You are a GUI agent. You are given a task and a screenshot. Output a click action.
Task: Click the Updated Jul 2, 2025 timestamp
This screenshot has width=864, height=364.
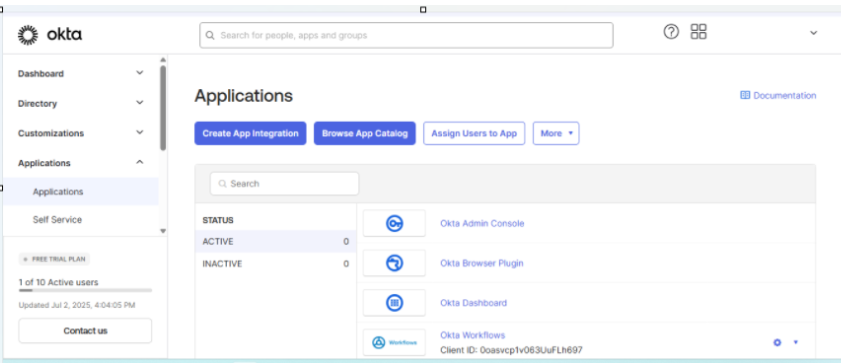tap(77, 305)
